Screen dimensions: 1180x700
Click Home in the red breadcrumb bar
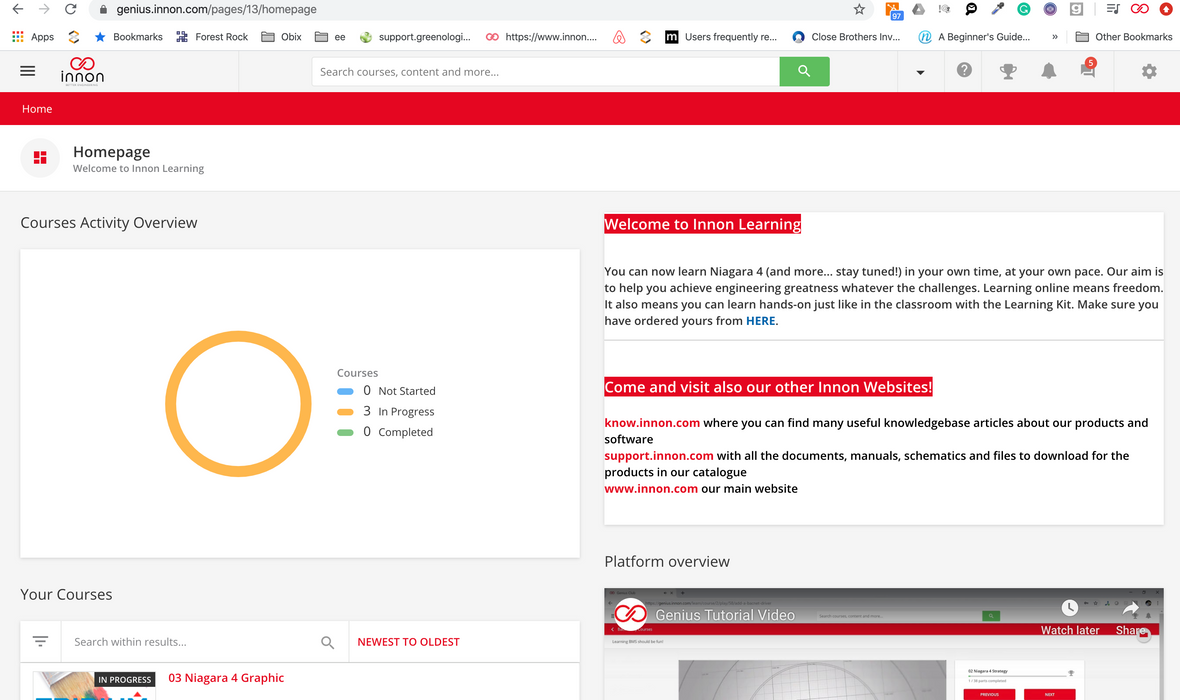[37, 109]
